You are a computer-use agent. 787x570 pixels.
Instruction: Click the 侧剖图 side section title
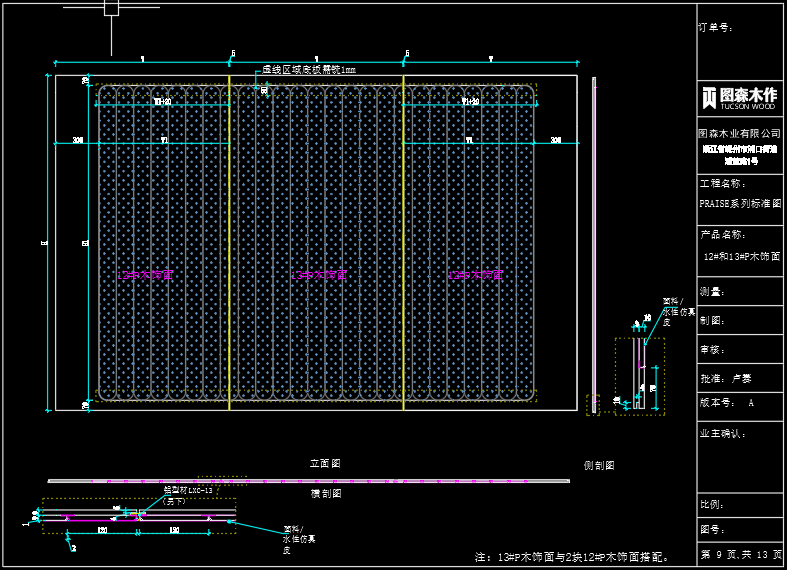click(x=599, y=466)
